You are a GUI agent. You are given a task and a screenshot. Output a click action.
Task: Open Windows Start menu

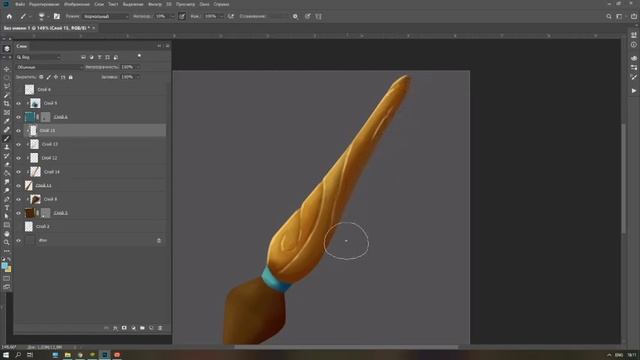pyautogui.click(x=6, y=355)
